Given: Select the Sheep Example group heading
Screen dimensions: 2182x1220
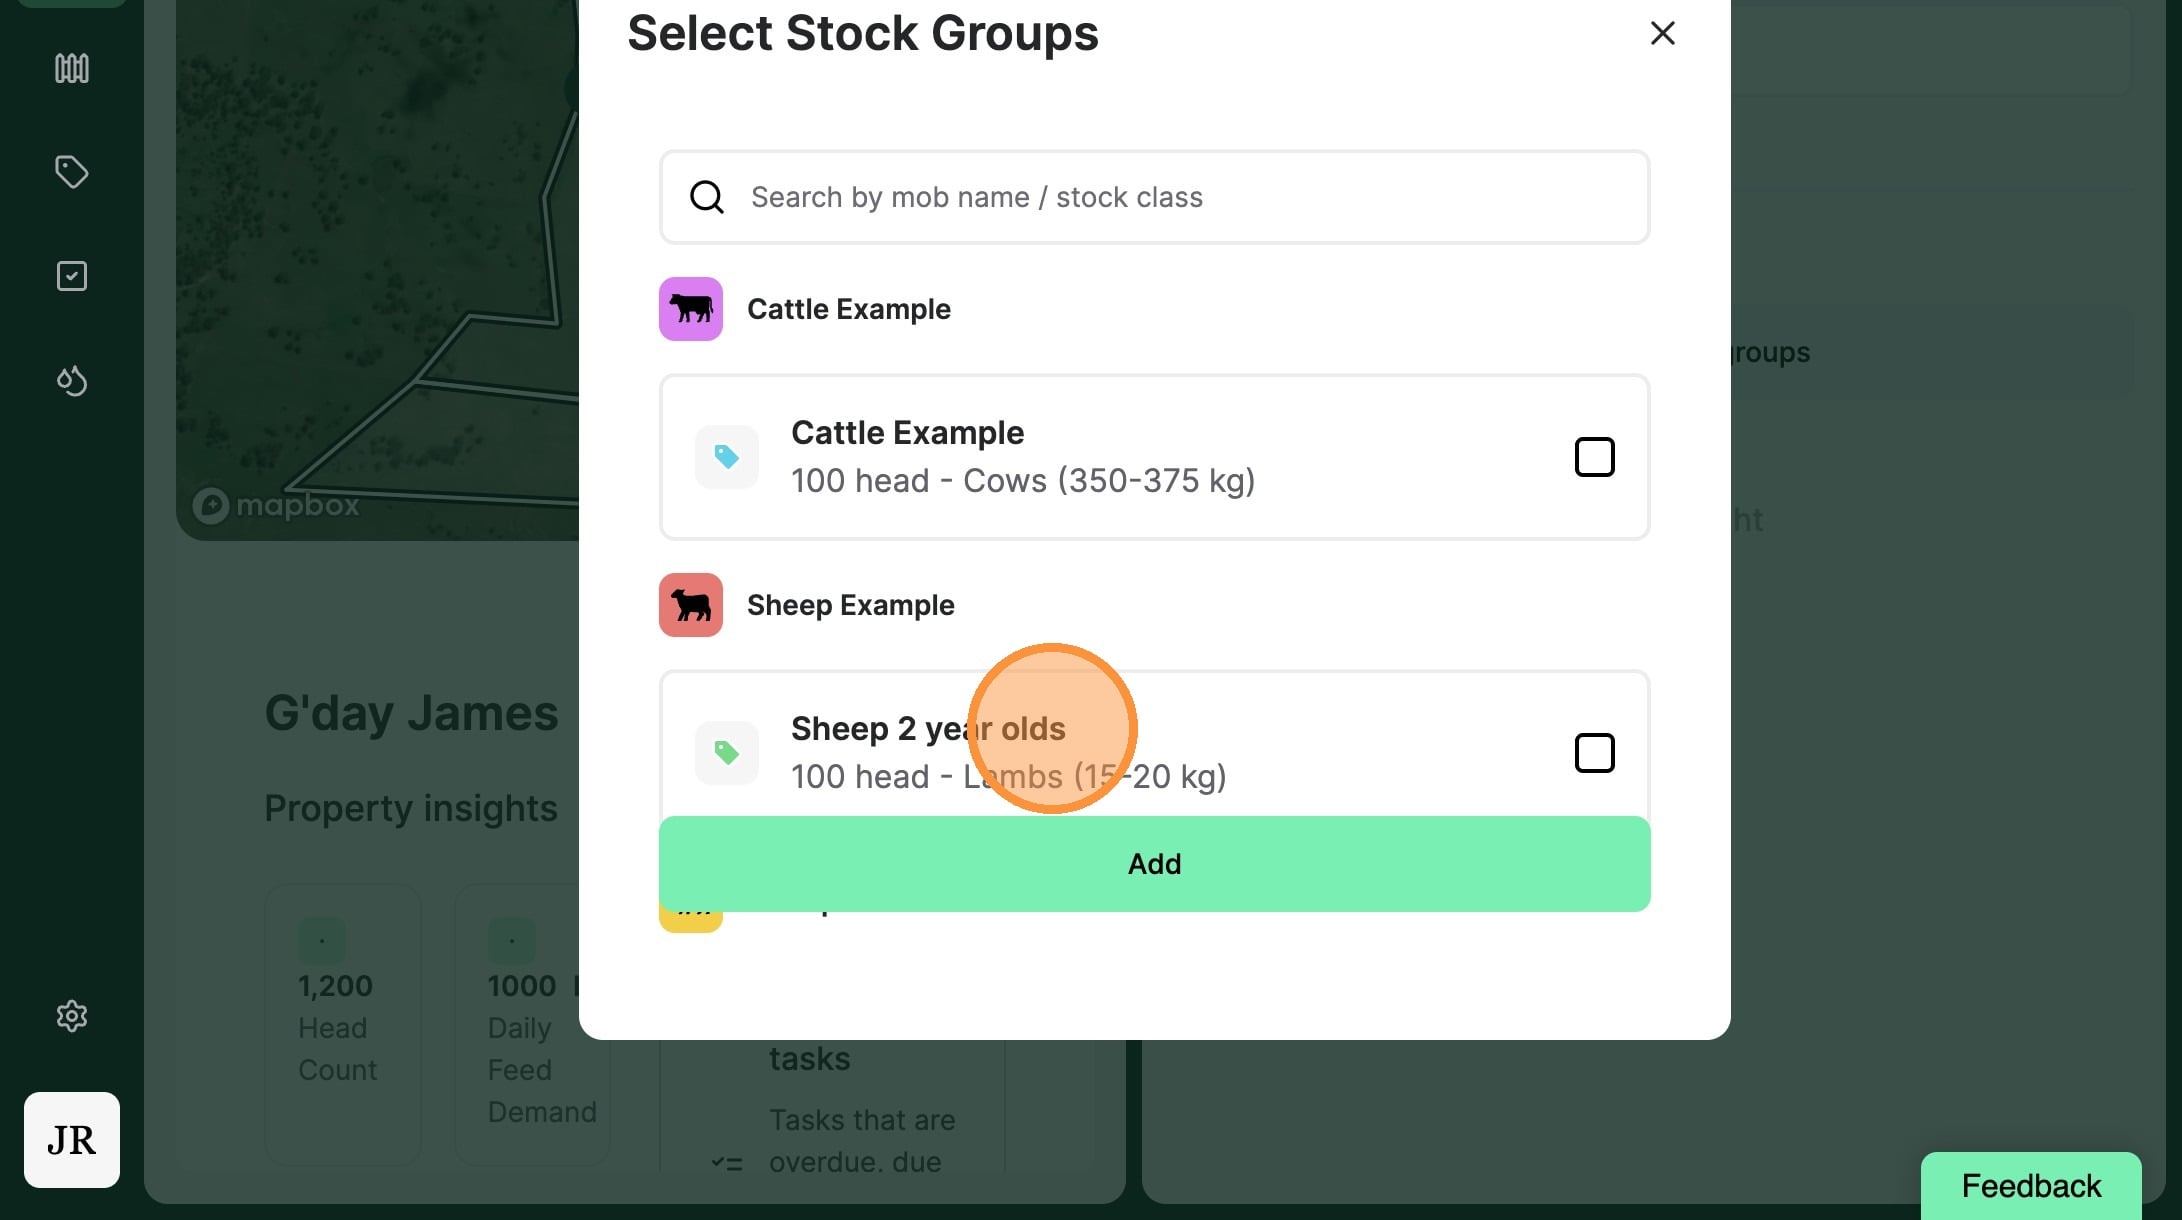Looking at the screenshot, I should (x=850, y=605).
